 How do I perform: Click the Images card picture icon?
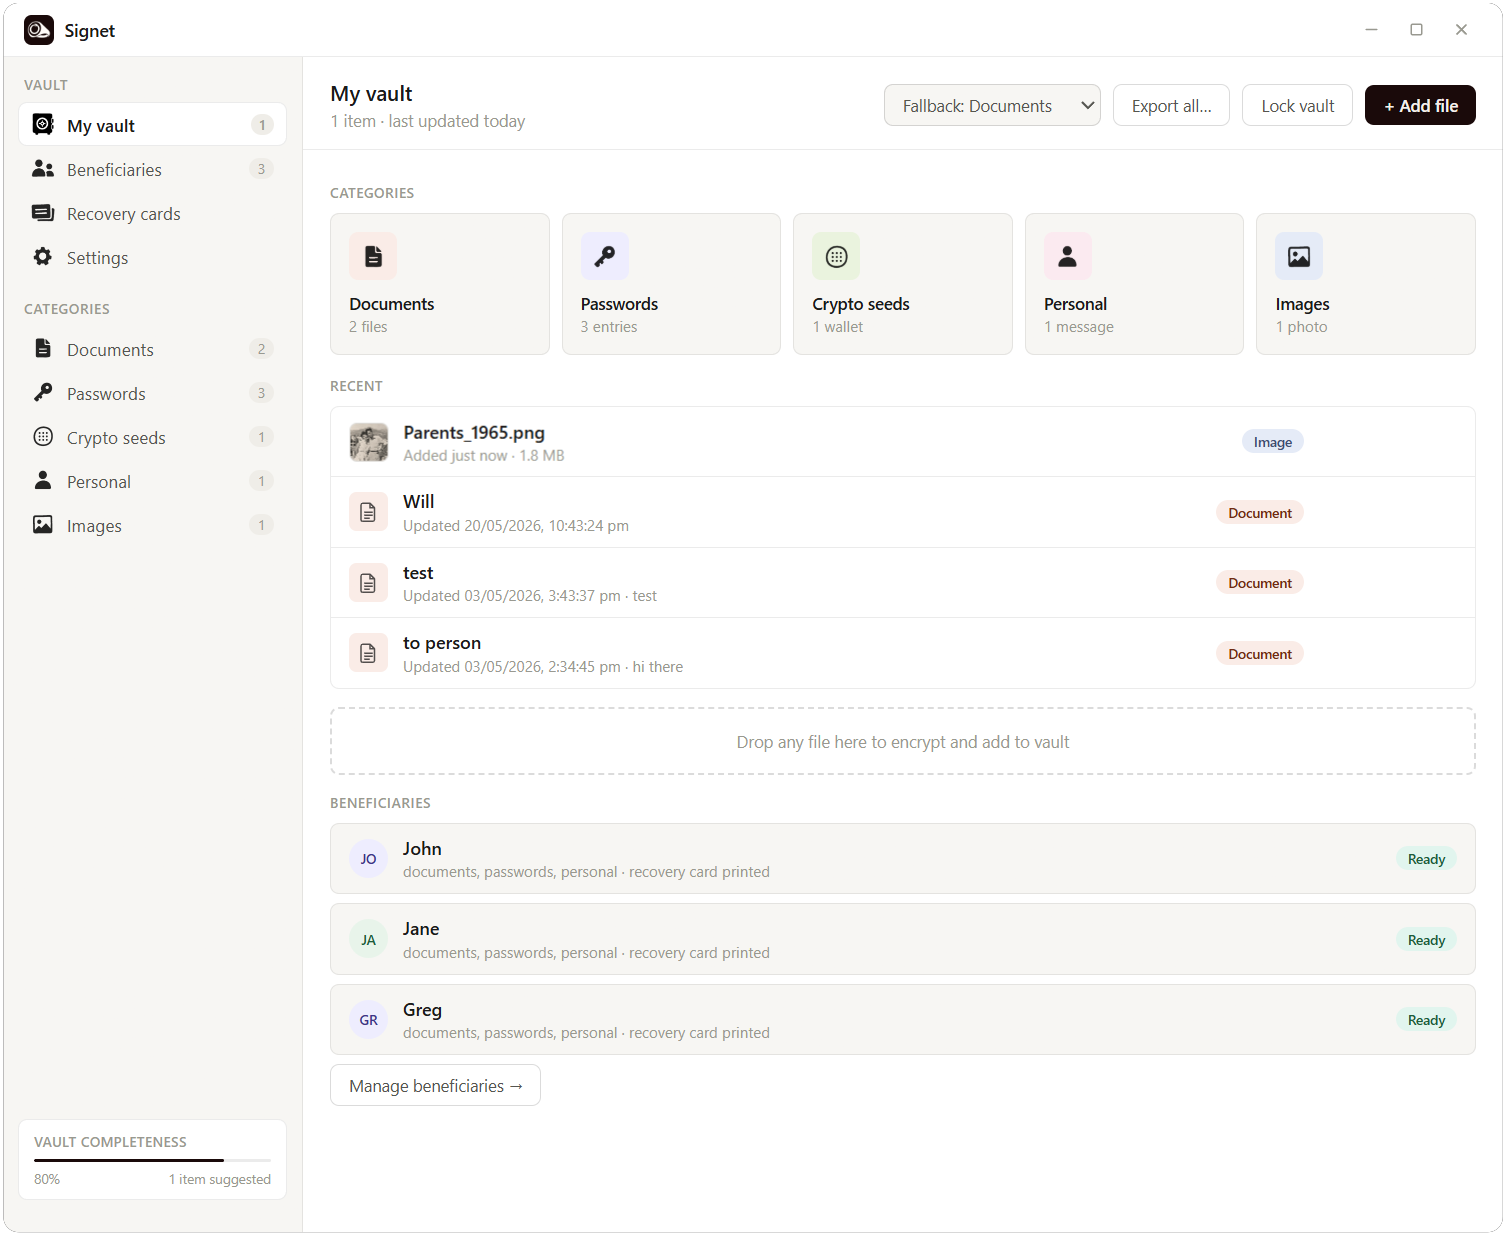click(1299, 257)
